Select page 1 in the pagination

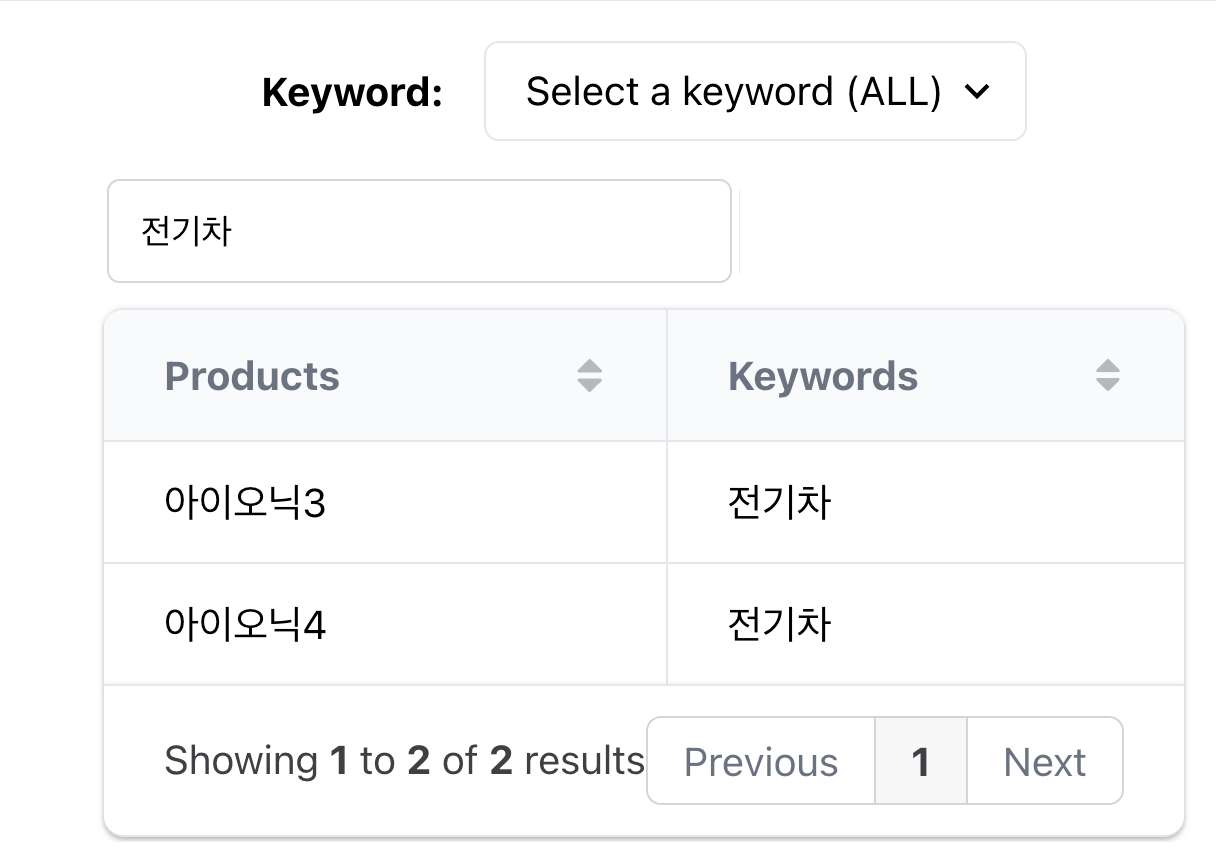coord(920,761)
